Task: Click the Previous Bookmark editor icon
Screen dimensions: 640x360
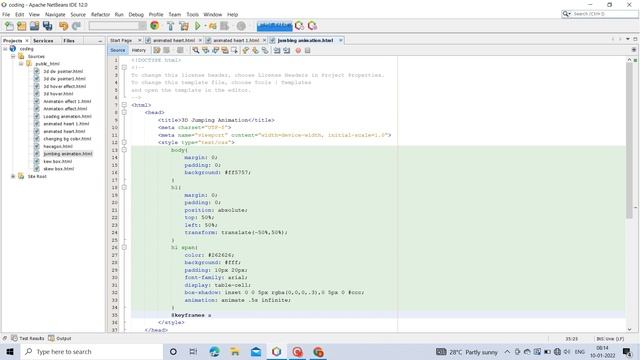Action: point(245,50)
